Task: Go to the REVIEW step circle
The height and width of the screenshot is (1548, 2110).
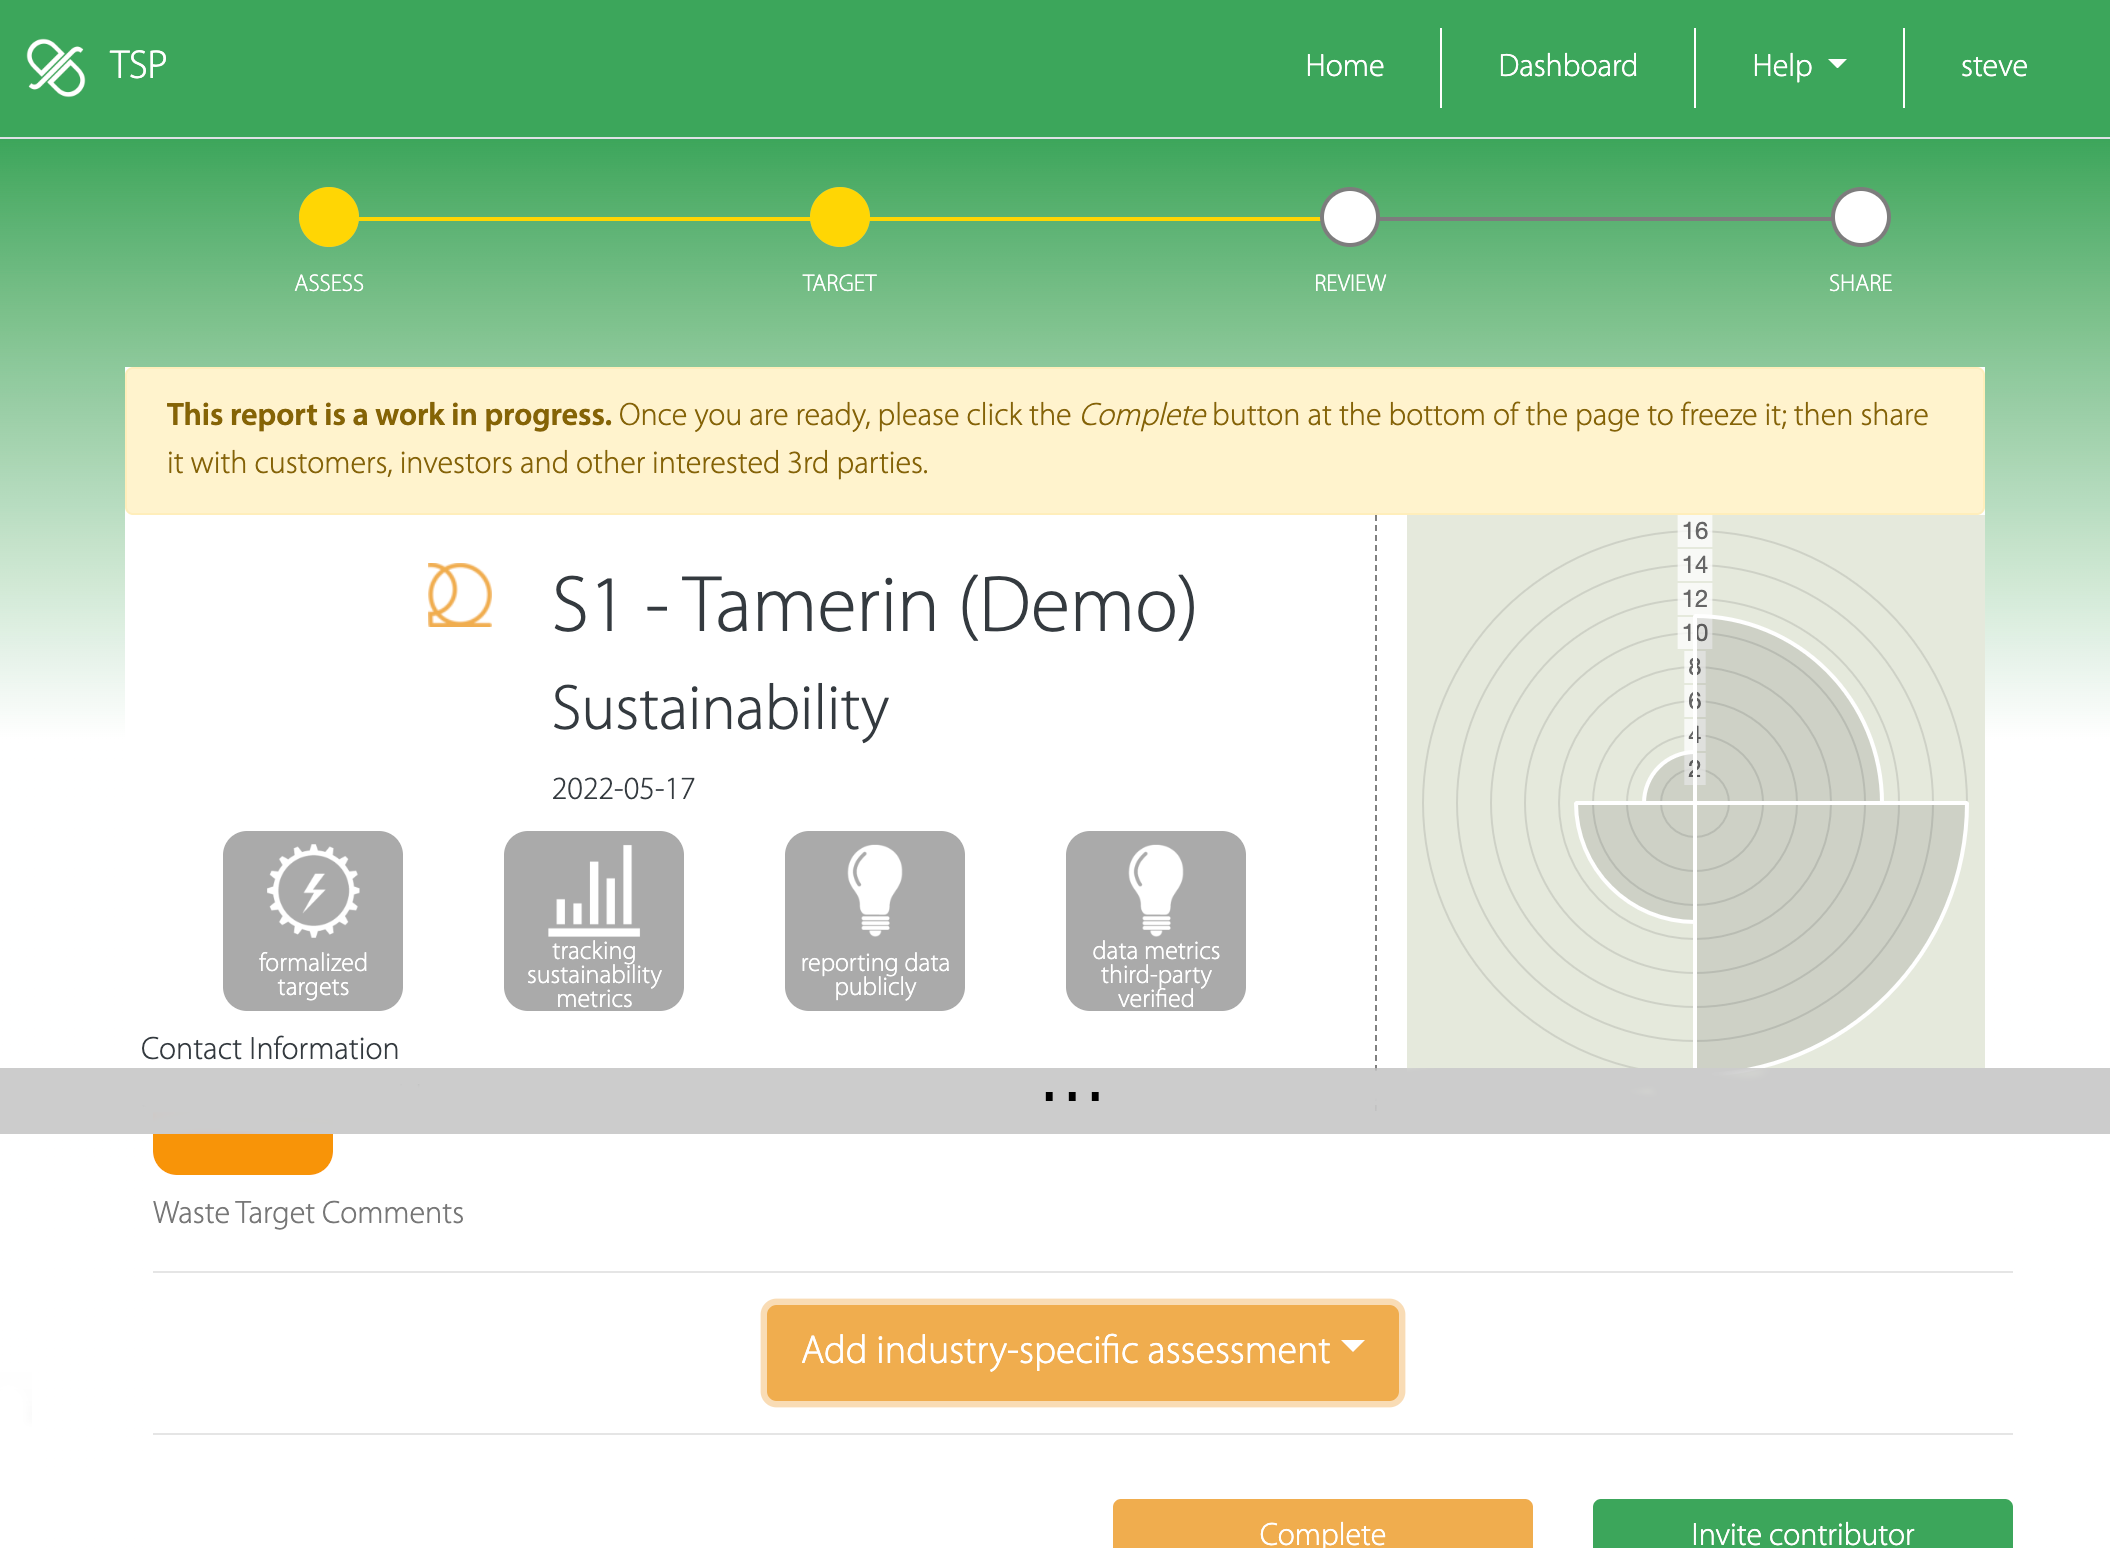Action: click(x=1350, y=217)
